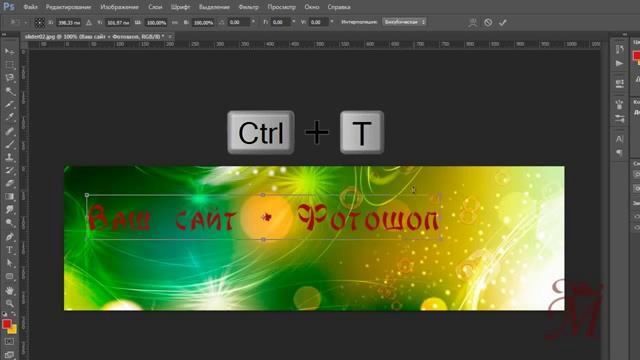Click the background yellow color swatch
This screenshot has width=640, height=360.
tap(13, 329)
